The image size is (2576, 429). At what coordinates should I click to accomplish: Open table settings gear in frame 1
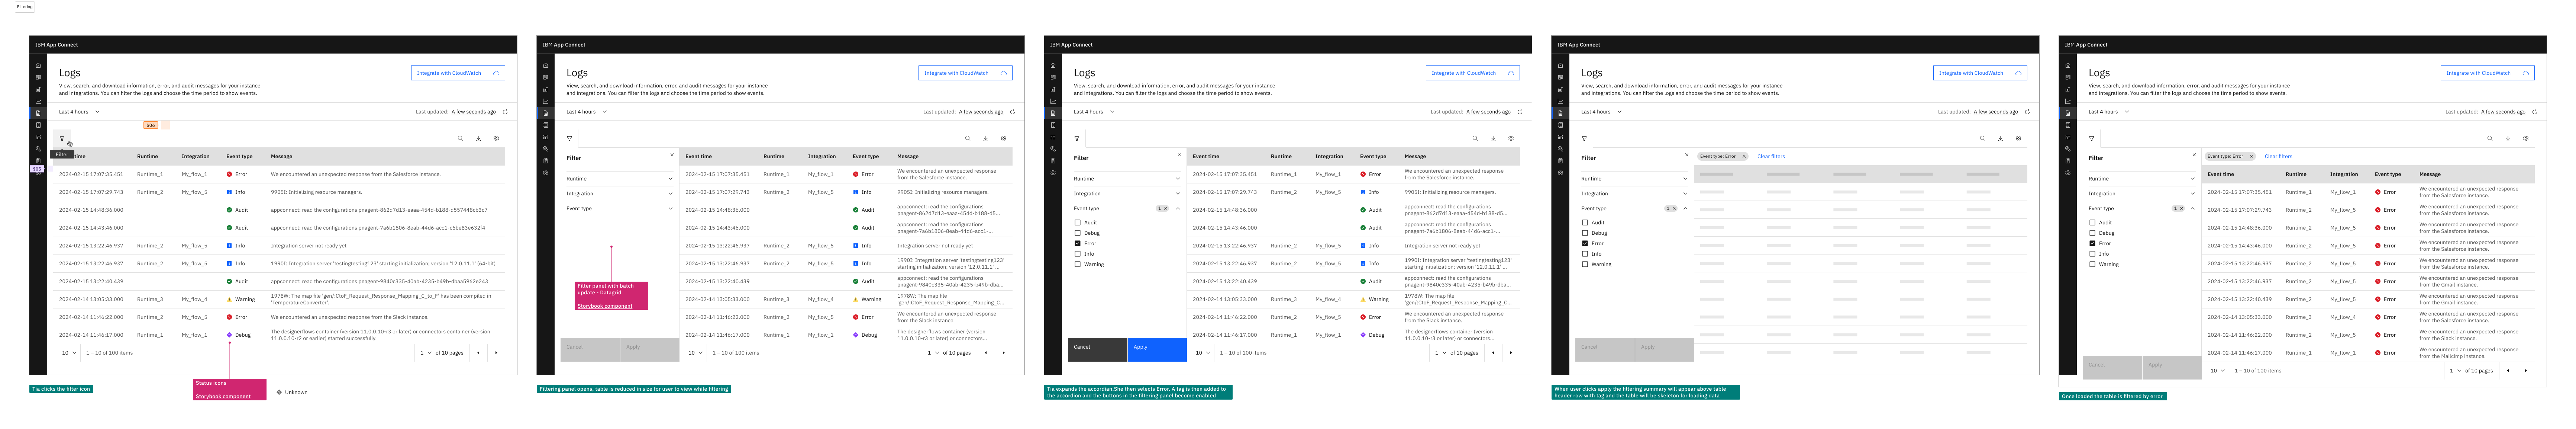click(x=496, y=139)
